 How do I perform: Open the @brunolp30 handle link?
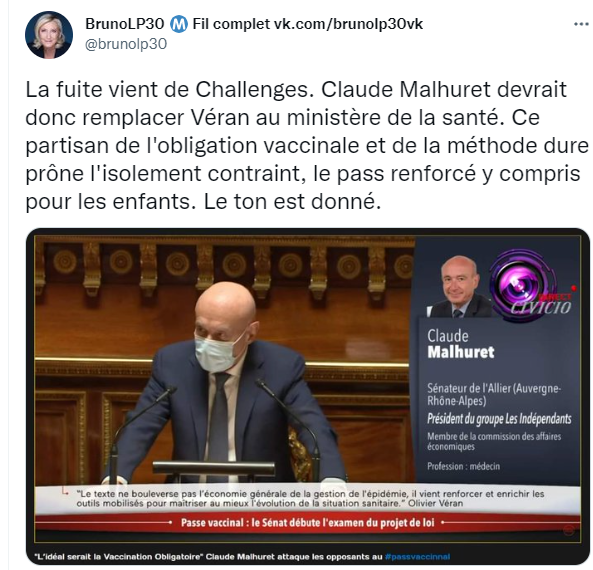pos(126,44)
